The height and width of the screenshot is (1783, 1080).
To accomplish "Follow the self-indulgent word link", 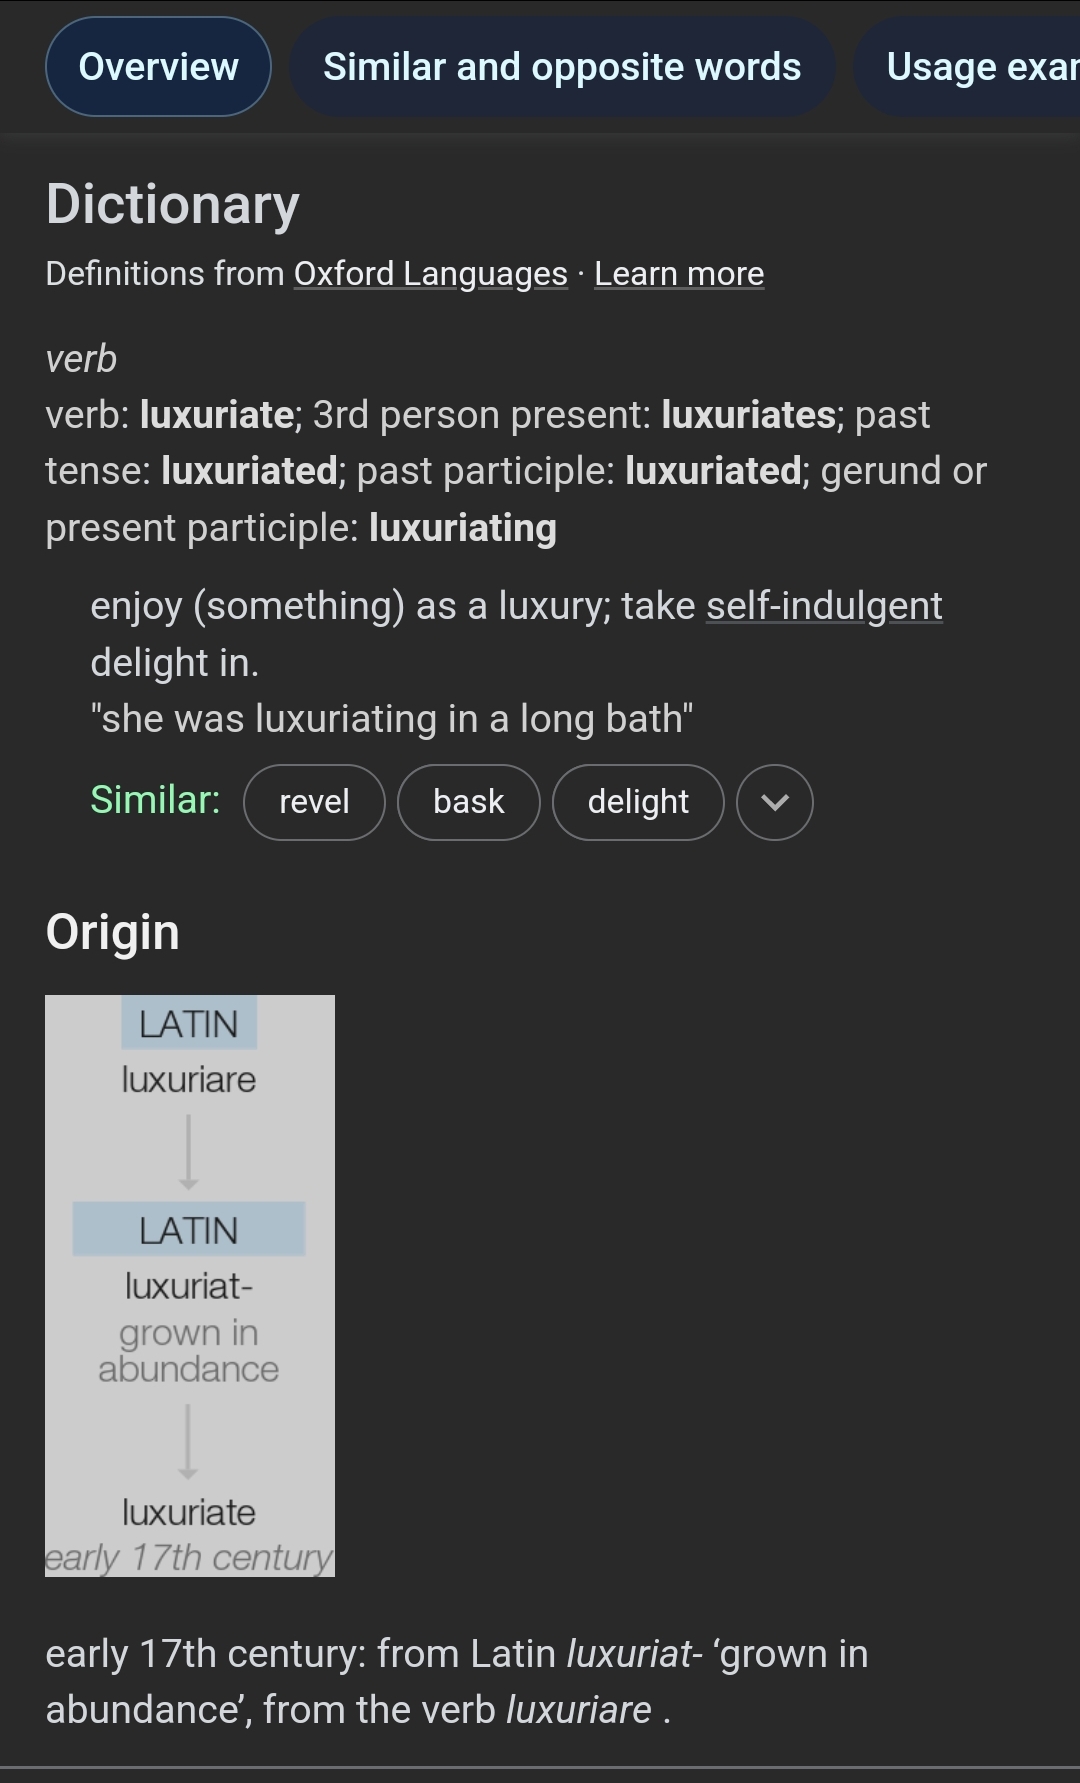I will tap(824, 606).
